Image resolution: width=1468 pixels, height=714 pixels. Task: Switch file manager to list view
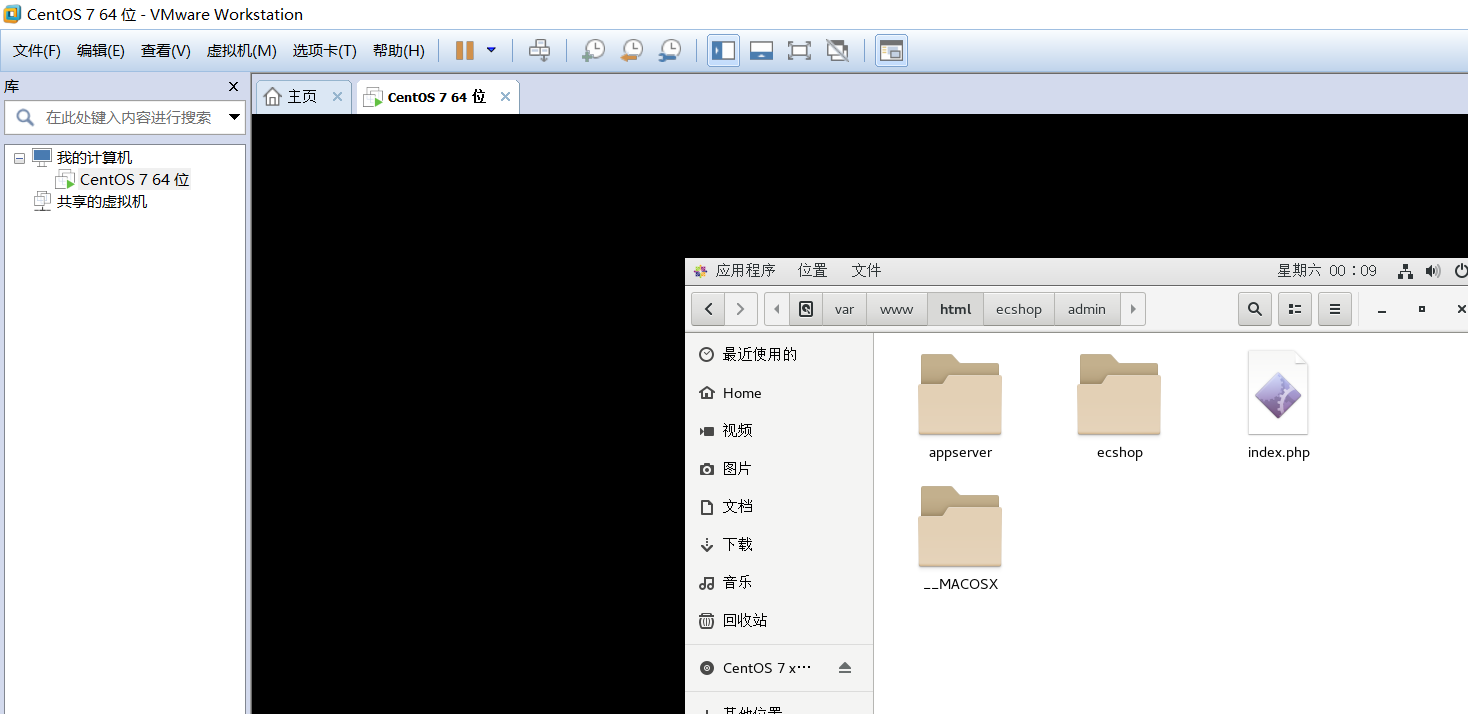(1294, 309)
